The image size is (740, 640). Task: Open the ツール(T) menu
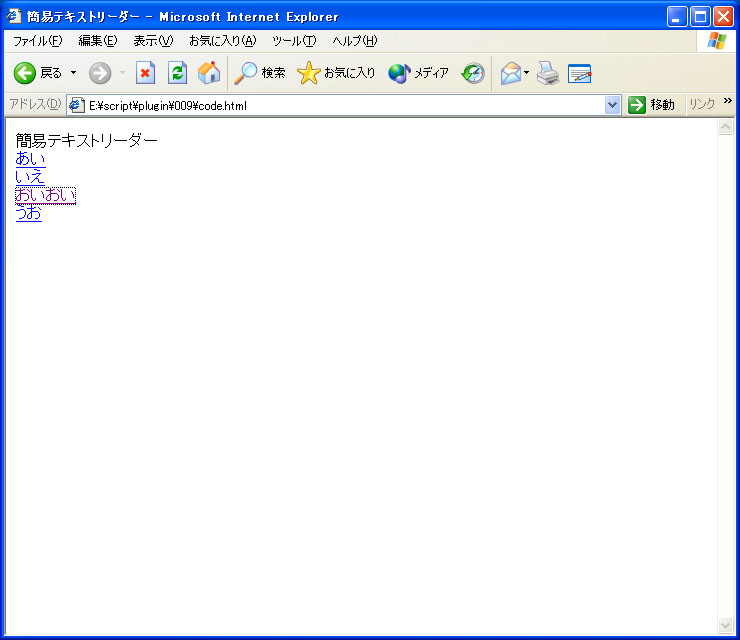click(294, 41)
